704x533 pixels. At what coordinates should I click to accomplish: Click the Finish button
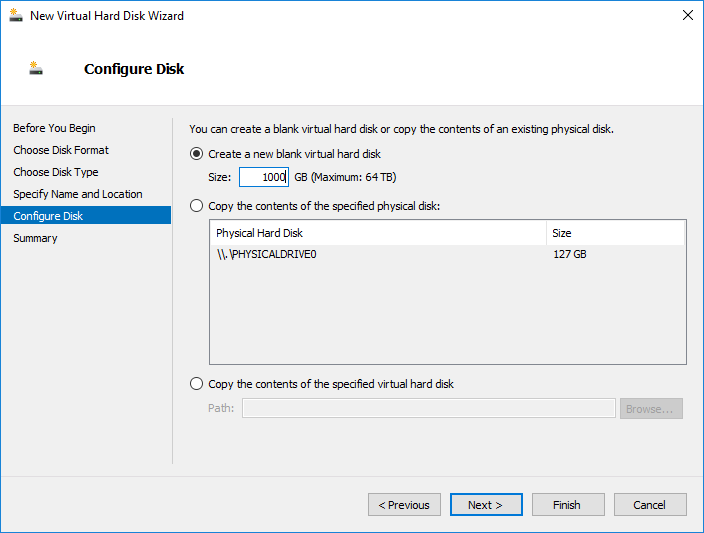tap(568, 505)
